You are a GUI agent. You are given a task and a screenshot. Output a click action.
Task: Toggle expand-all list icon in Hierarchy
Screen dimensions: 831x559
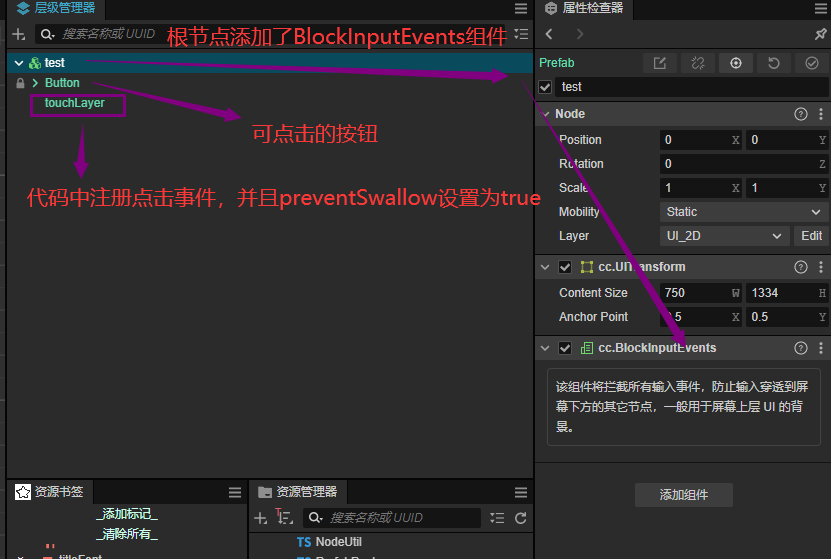coord(521,34)
